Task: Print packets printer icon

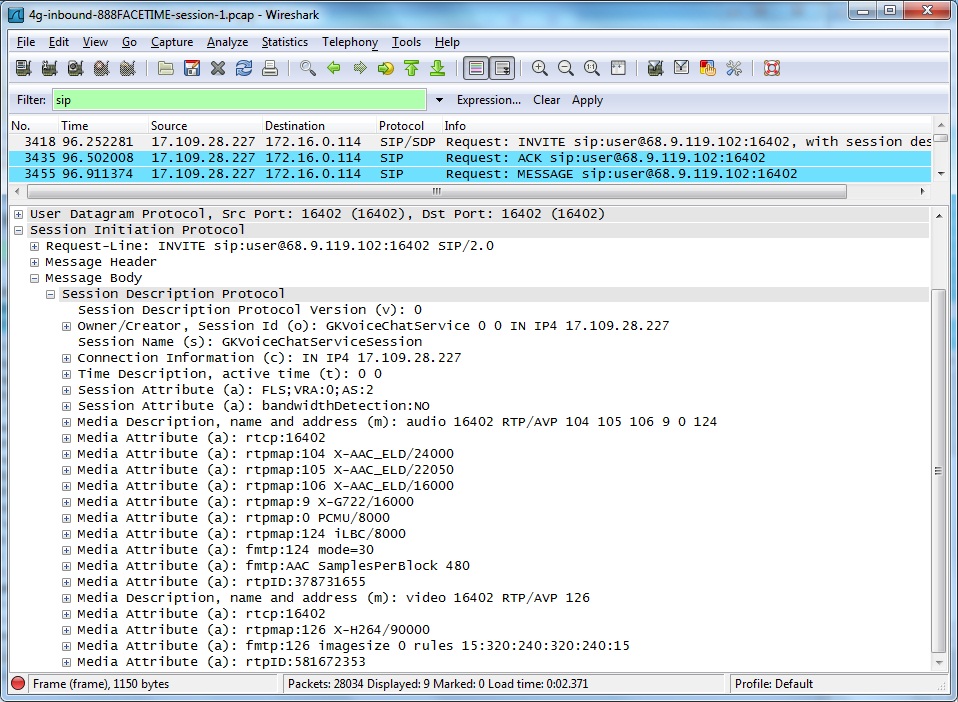Action: (x=270, y=68)
